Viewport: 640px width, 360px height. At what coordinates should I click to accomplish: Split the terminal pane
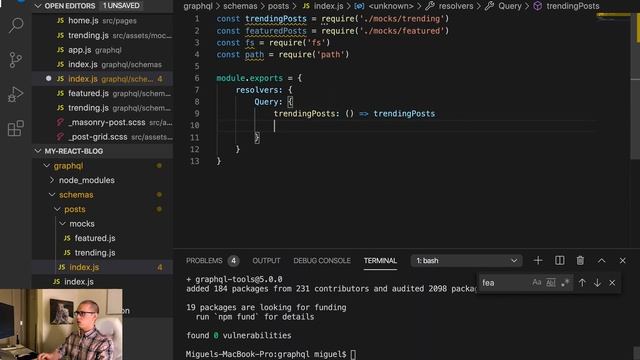560,260
